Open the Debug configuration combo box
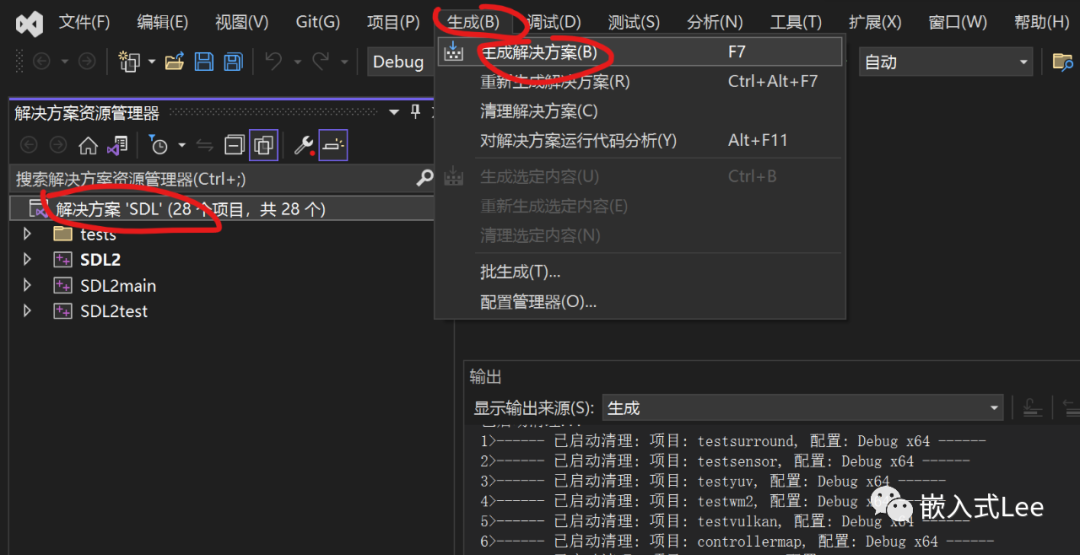The width and height of the screenshot is (1080, 555). coord(402,62)
